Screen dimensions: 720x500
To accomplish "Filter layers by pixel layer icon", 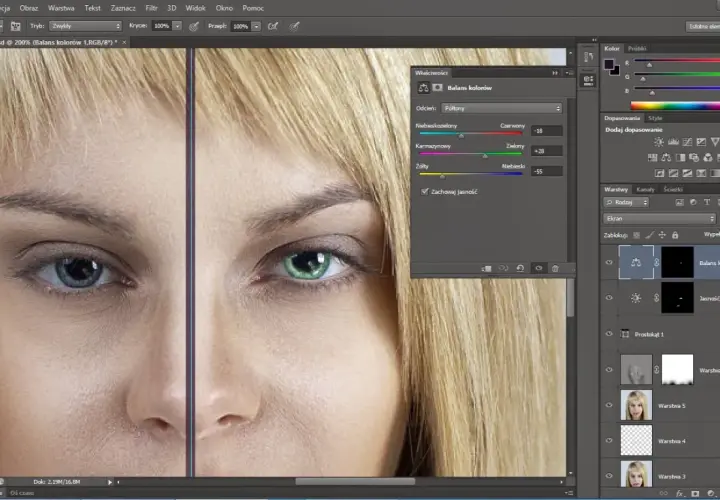I will (680, 202).
